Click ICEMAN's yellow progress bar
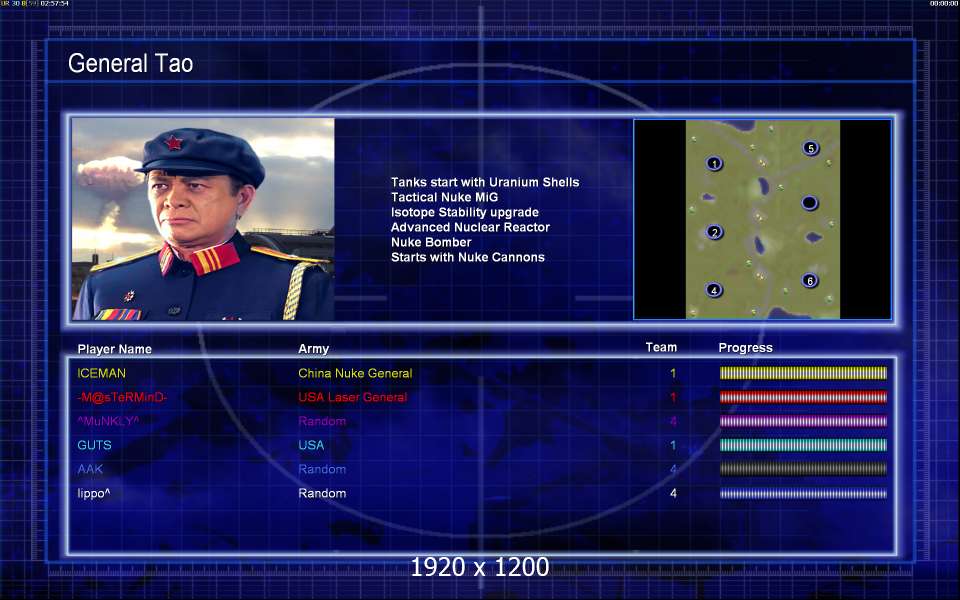The image size is (960, 600). 803,373
